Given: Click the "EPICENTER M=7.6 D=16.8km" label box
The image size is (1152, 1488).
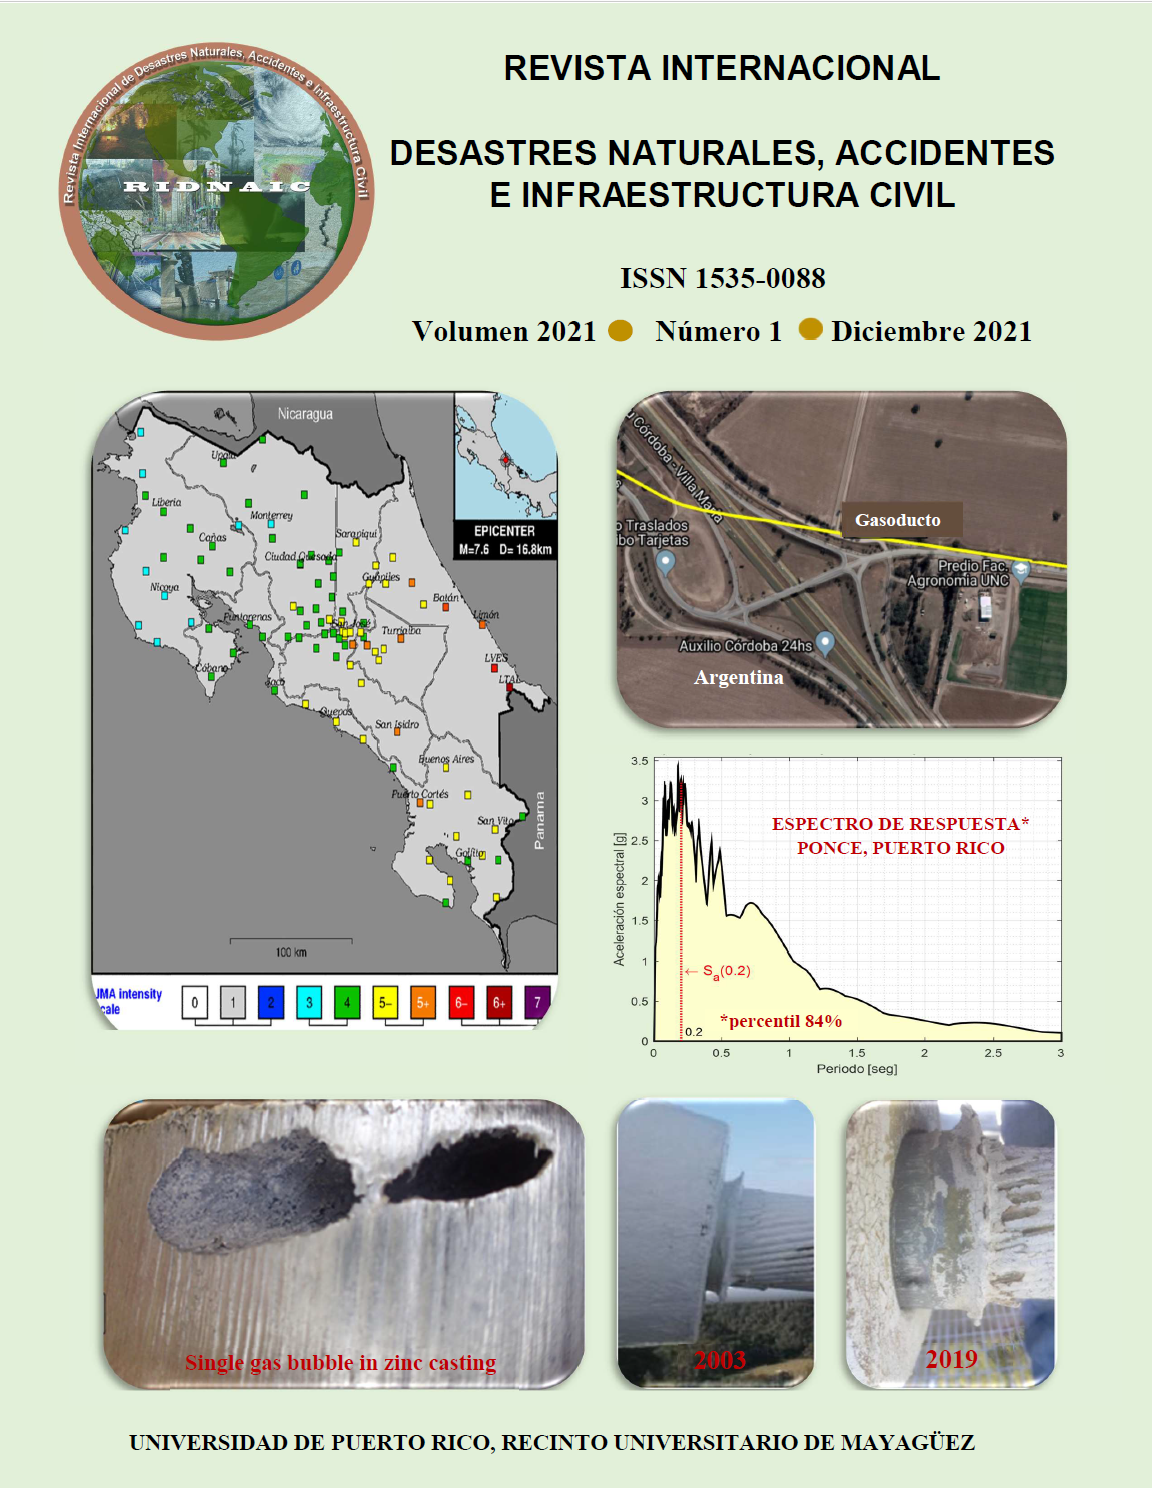Looking at the screenshot, I should coord(505,540).
